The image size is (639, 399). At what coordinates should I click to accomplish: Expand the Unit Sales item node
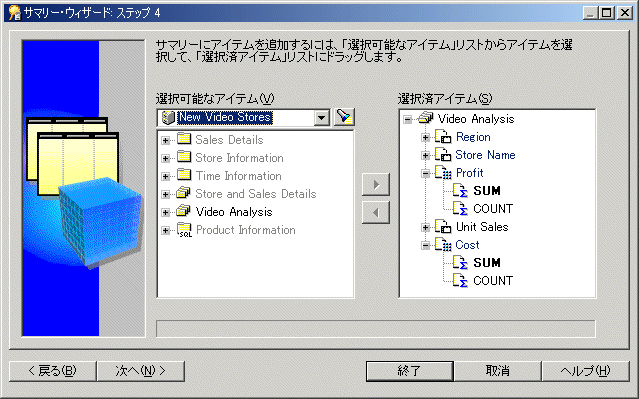pos(425,227)
